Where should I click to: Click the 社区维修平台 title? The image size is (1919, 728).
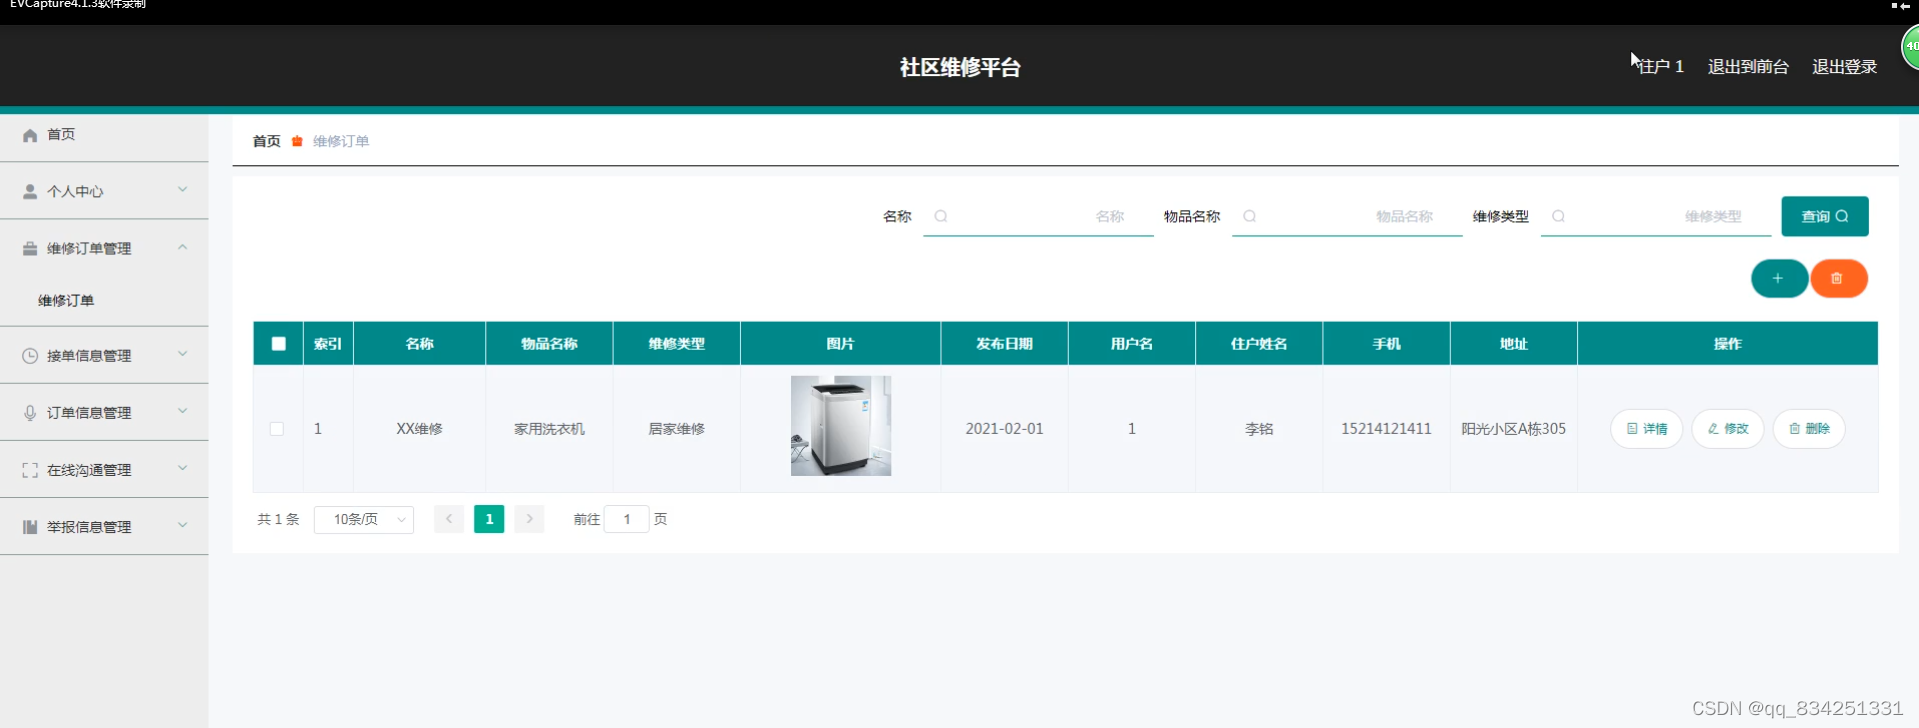(x=960, y=67)
